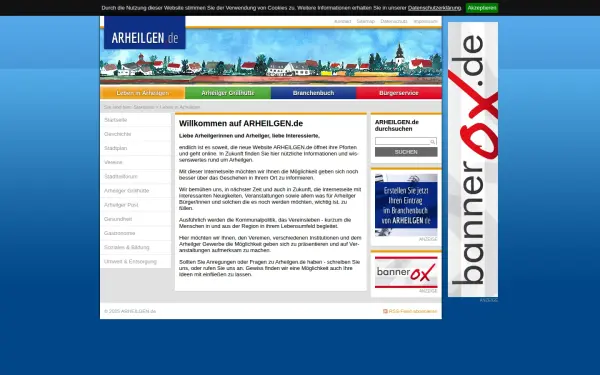Open the Datenschutzerklärung link in cookie bar
The width and height of the screenshot is (600, 375).
pos(434,8)
